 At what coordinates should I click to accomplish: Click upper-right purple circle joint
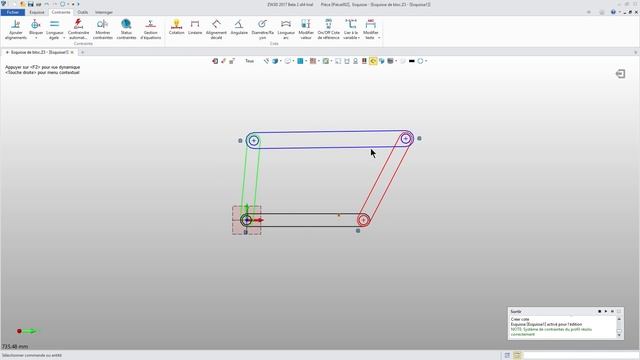405,139
